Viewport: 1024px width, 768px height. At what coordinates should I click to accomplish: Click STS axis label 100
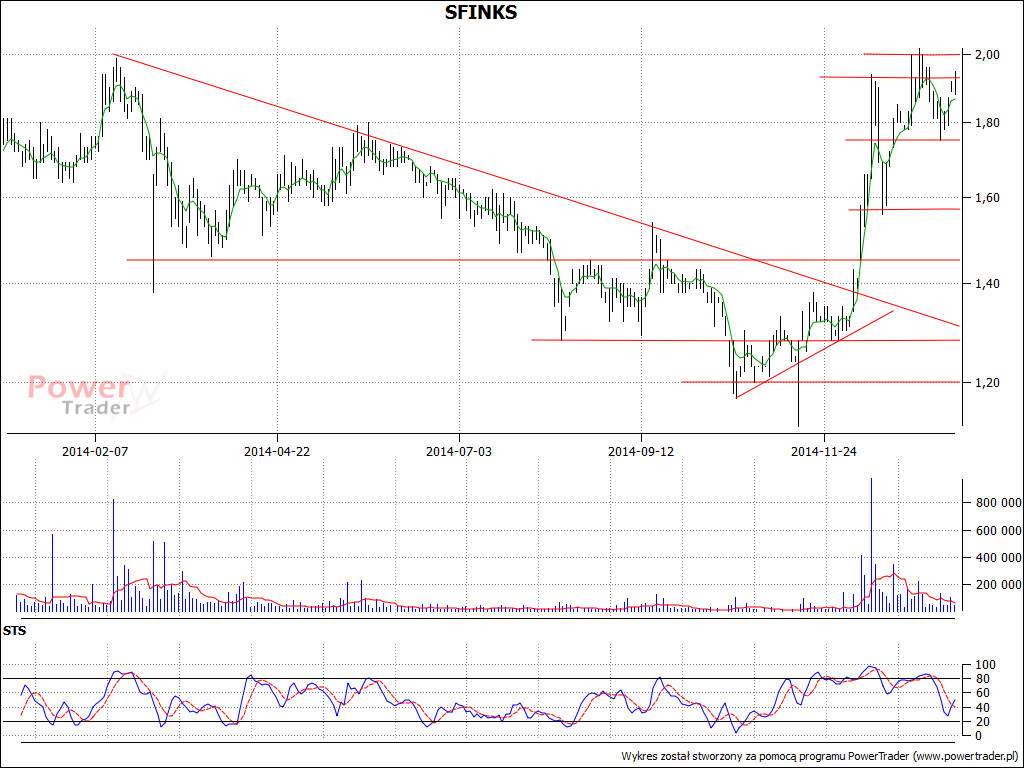click(x=985, y=665)
